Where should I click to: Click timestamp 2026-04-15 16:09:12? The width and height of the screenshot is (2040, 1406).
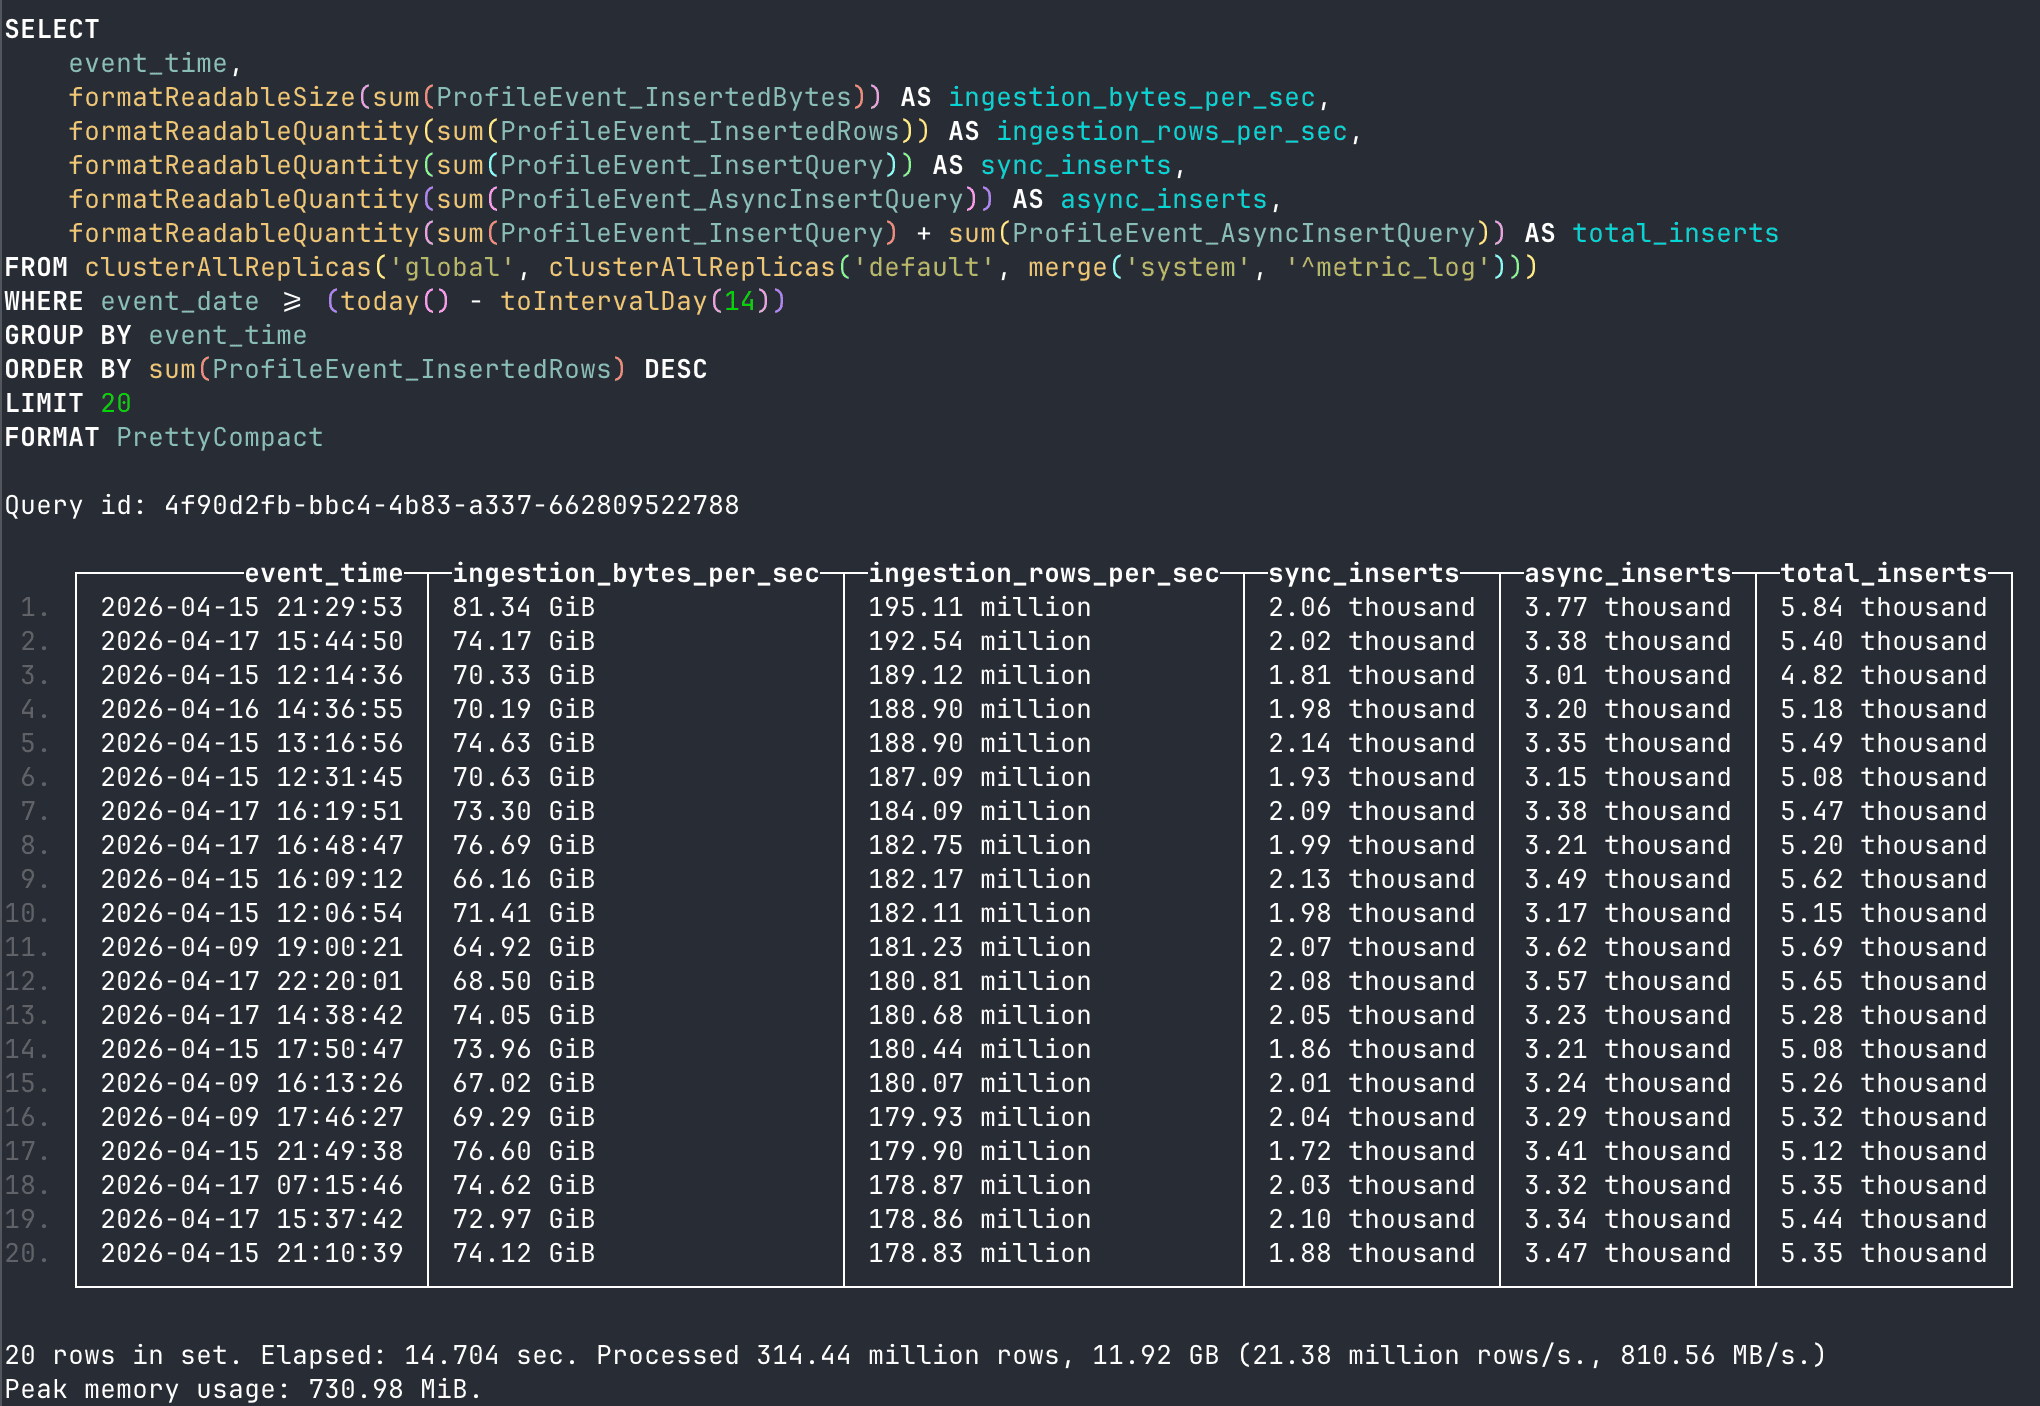[252, 879]
